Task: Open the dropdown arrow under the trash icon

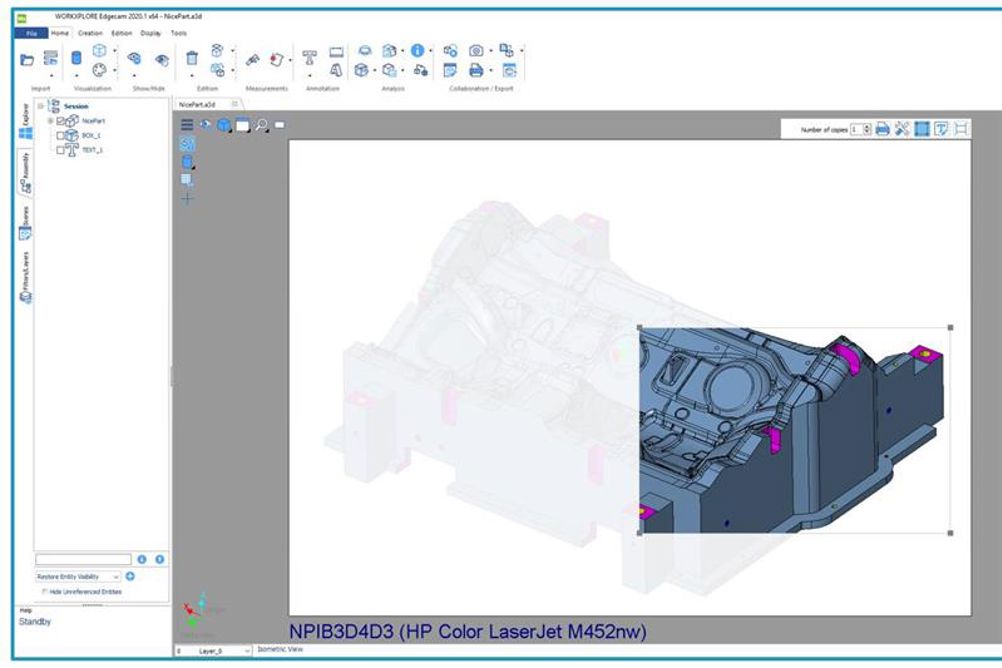Action: (192, 76)
